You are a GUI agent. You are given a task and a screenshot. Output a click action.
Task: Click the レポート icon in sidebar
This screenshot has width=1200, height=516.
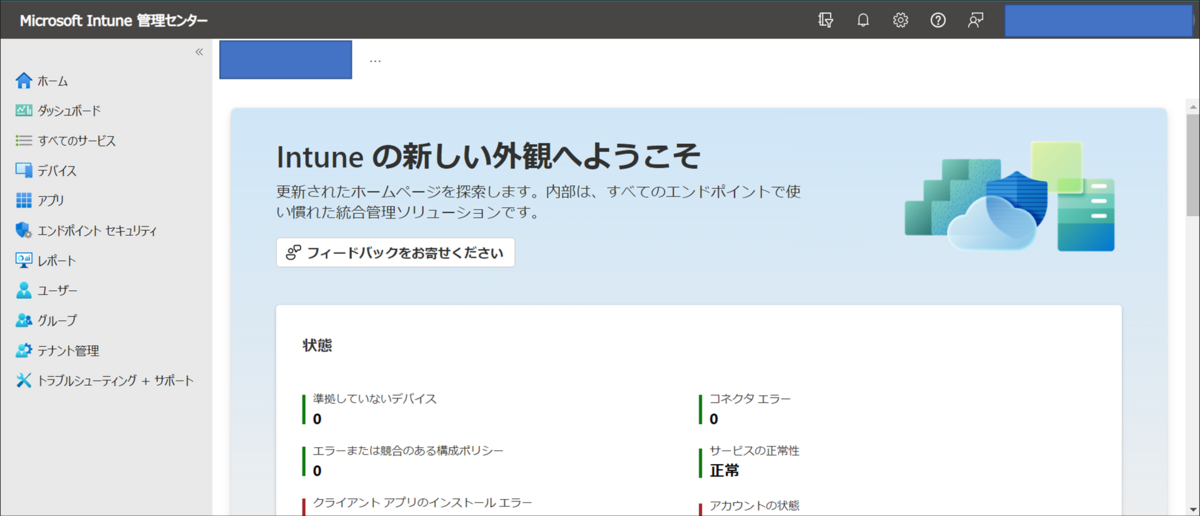24,261
